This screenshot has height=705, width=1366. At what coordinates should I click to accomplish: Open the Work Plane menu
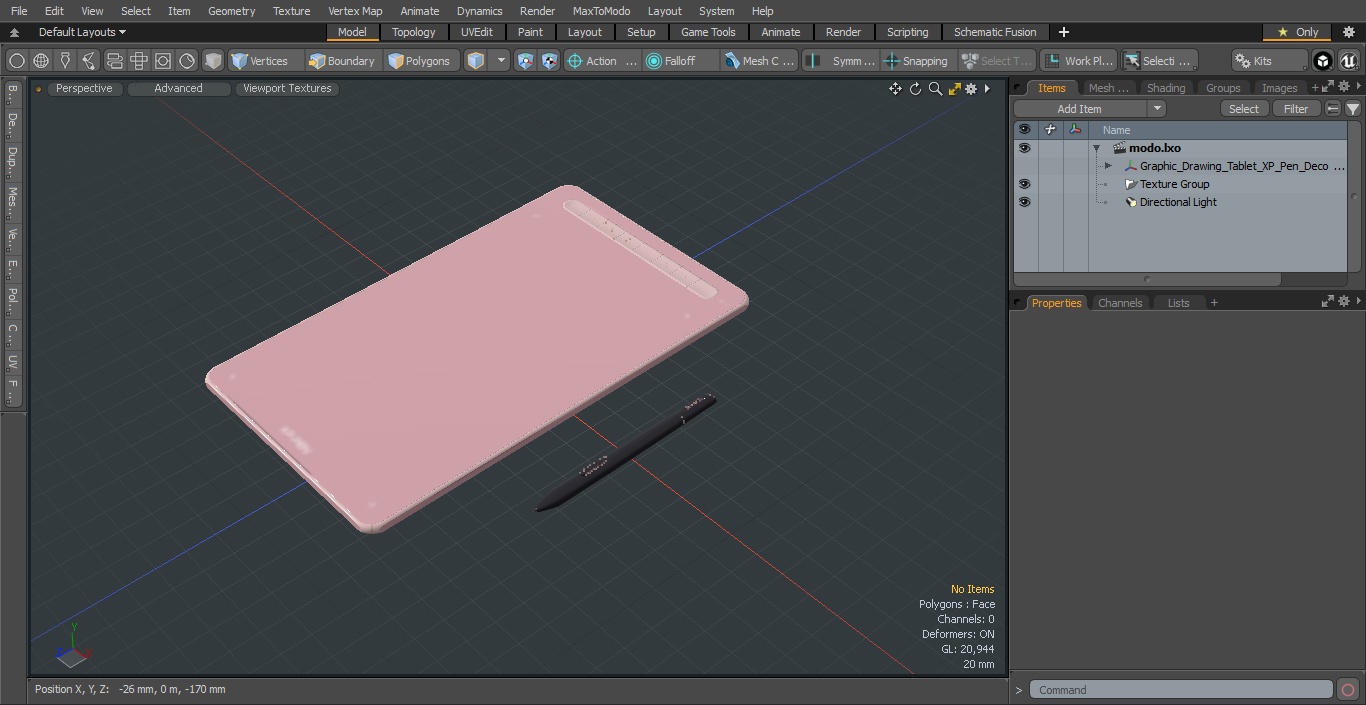[1078, 61]
